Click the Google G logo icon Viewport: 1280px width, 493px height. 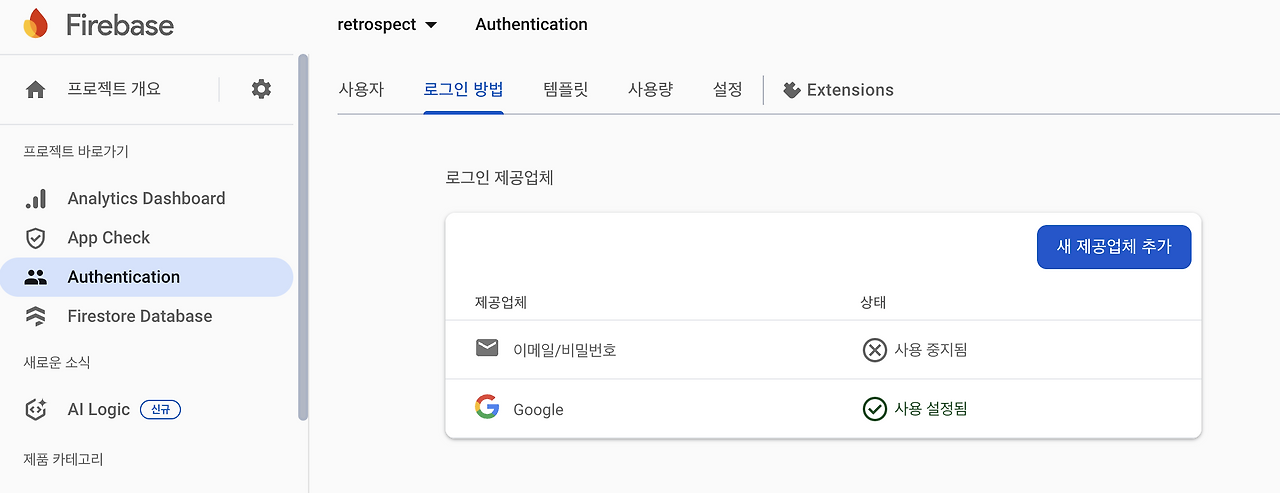coord(487,407)
